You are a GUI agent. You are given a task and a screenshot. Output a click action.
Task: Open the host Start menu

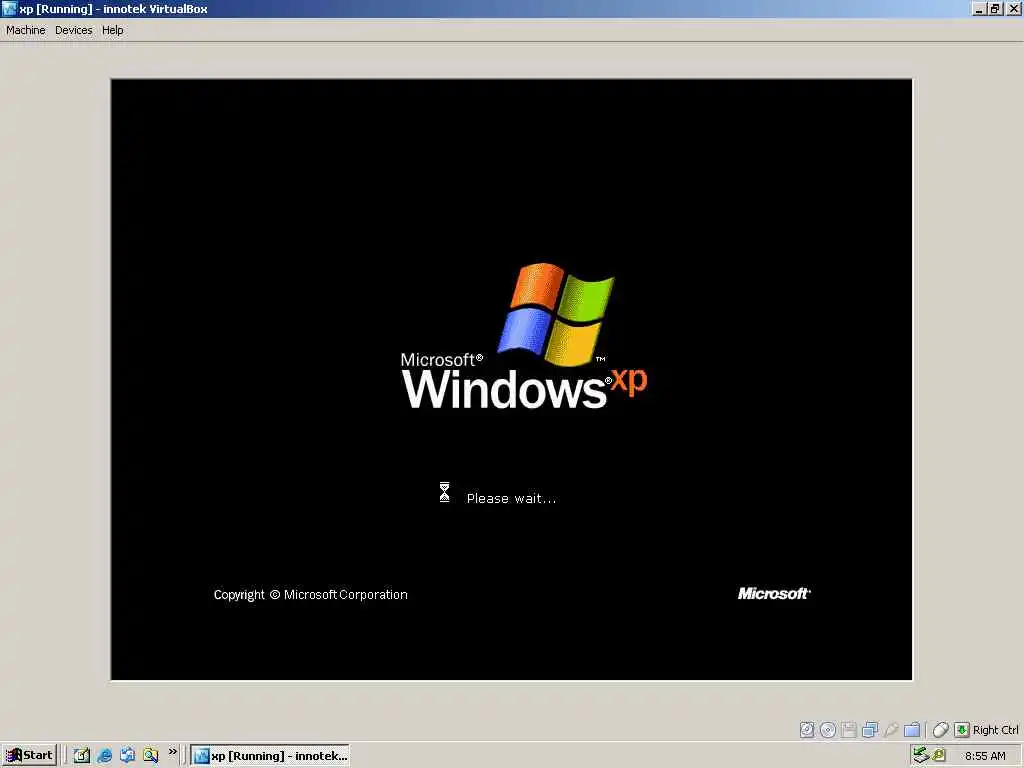coord(29,756)
